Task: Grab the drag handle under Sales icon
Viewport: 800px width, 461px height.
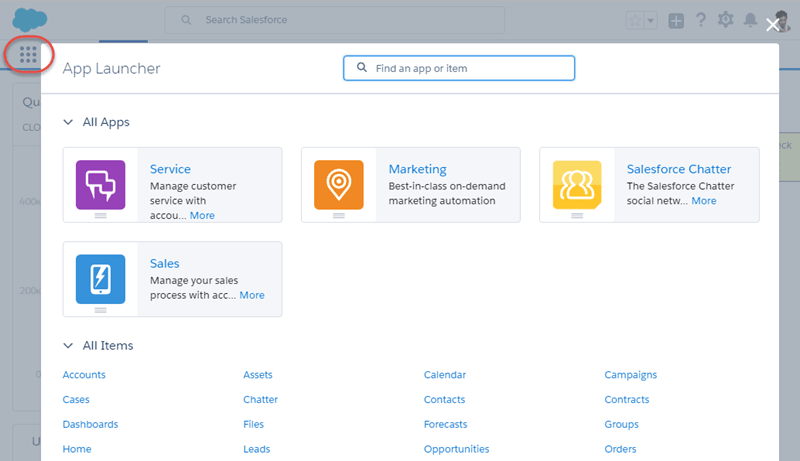Action: point(101,310)
